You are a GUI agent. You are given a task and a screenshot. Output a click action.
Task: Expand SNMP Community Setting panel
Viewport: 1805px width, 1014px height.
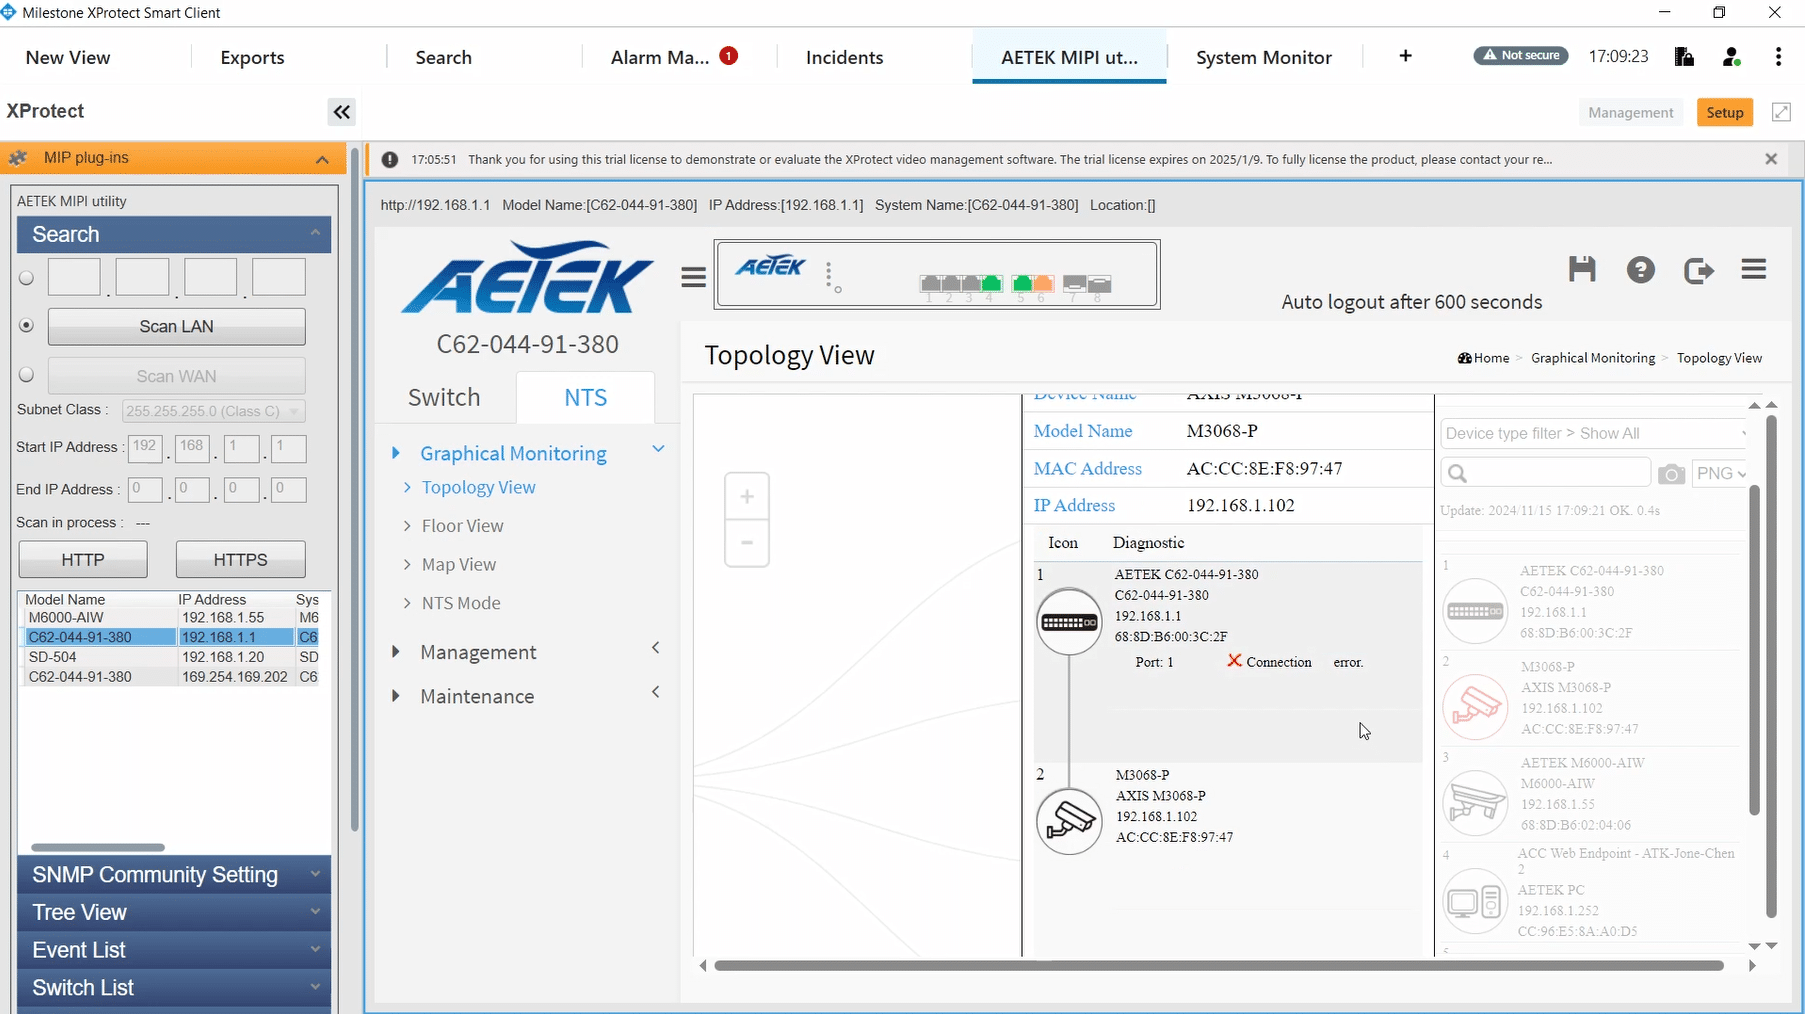tap(174, 875)
